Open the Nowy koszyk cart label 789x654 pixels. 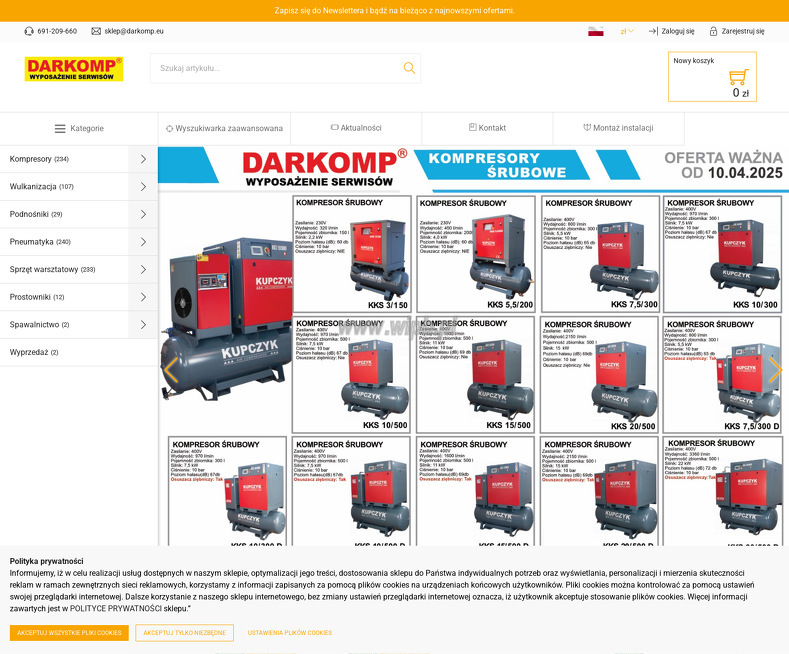(693, 60)
